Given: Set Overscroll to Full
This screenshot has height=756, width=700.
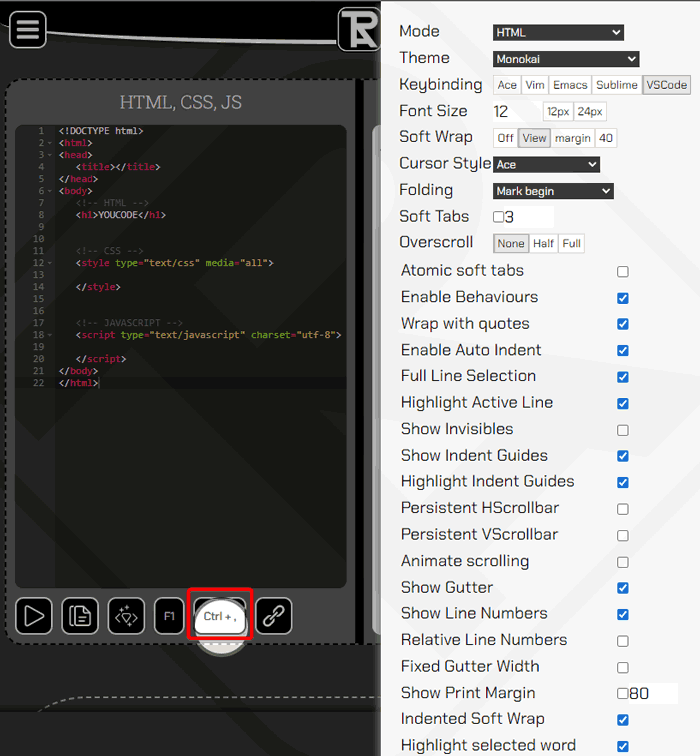Looking at the screenshot, I should point(571,243).
